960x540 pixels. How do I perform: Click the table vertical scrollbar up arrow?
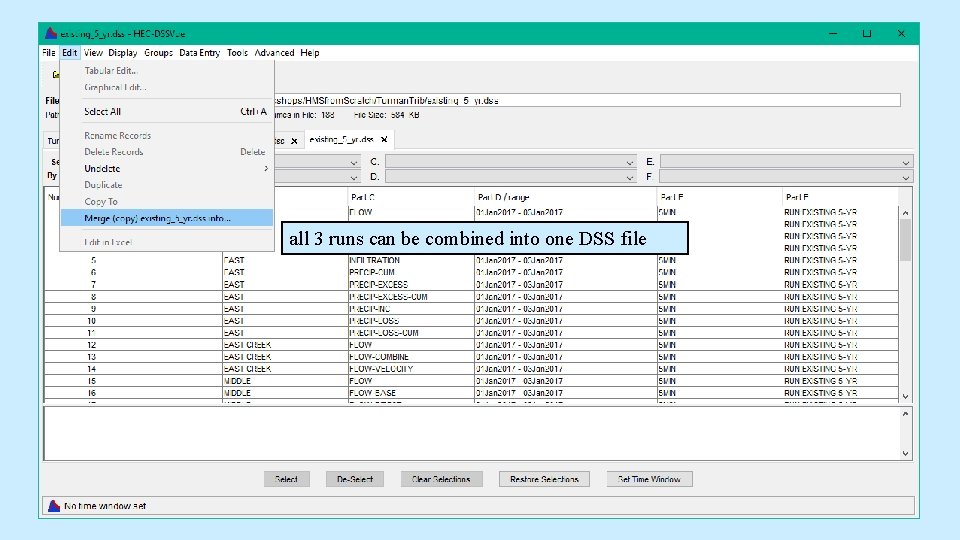coord(906,212)
